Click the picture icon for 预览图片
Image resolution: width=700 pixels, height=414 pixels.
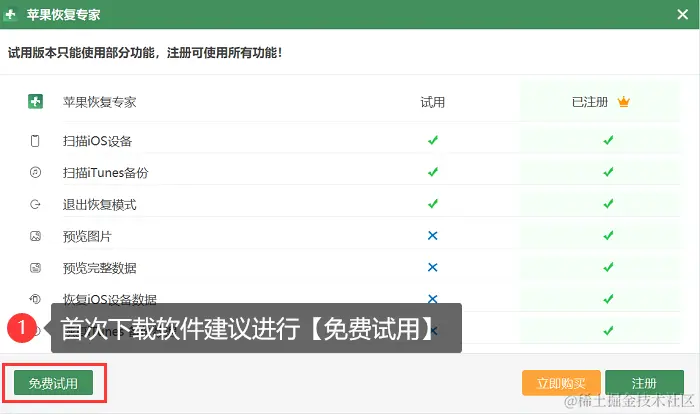[x=35, y=236]
